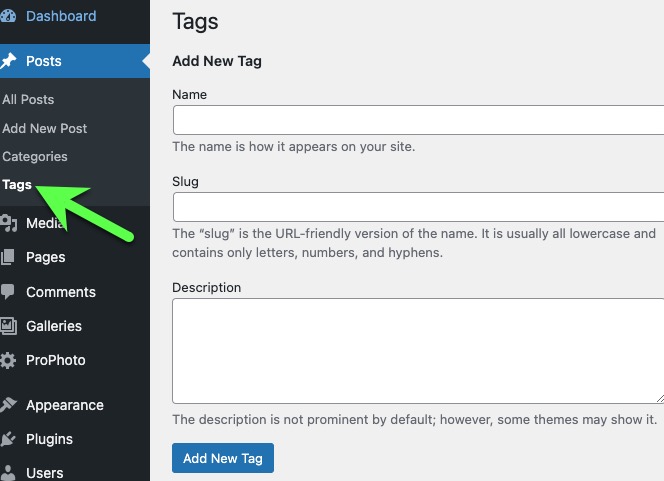Click the Comments speech bubble icon

(8, 292)
